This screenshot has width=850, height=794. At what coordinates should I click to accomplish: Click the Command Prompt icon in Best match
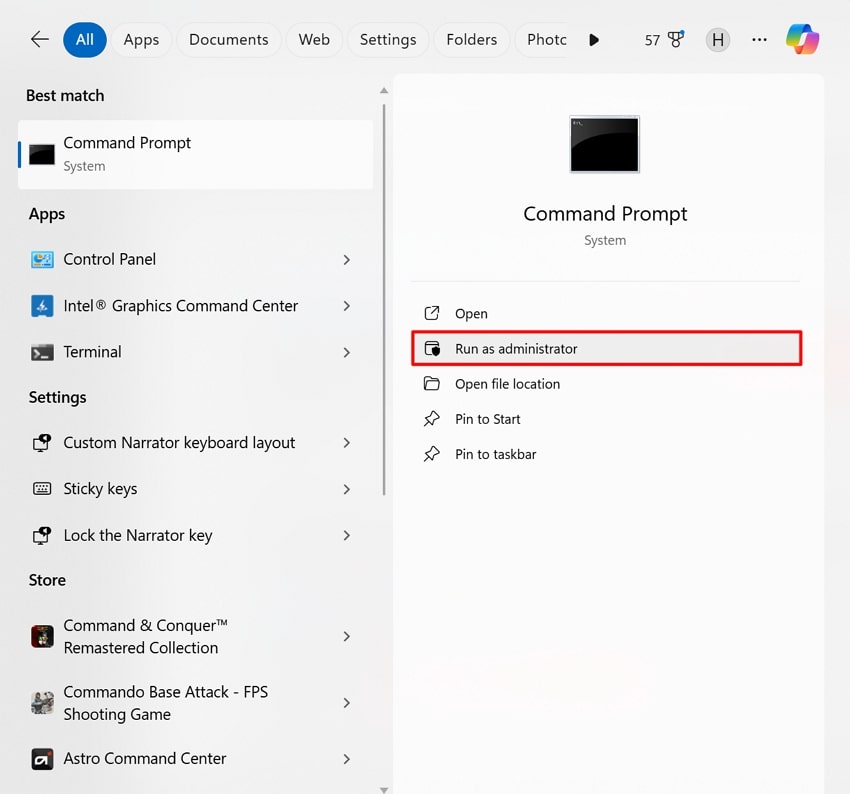(x=42, y=154)
